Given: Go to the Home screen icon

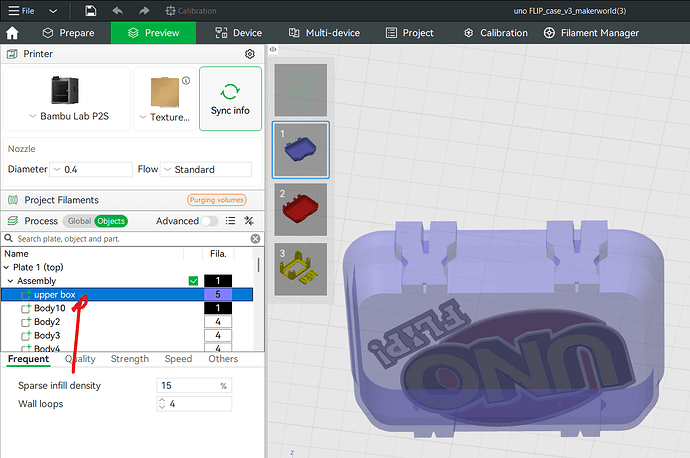Looking at the screenshot, I should pos(12,33).
